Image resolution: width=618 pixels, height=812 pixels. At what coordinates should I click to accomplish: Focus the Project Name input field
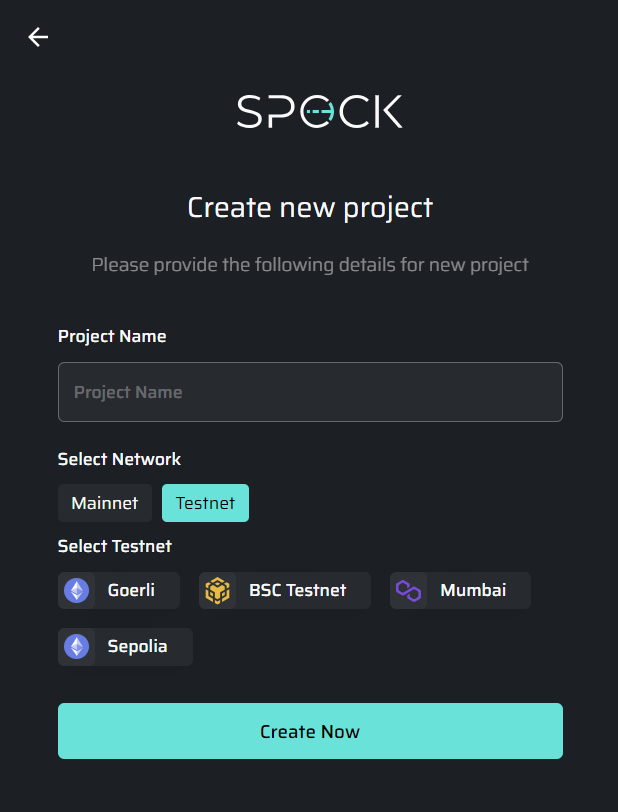(310, 392)
